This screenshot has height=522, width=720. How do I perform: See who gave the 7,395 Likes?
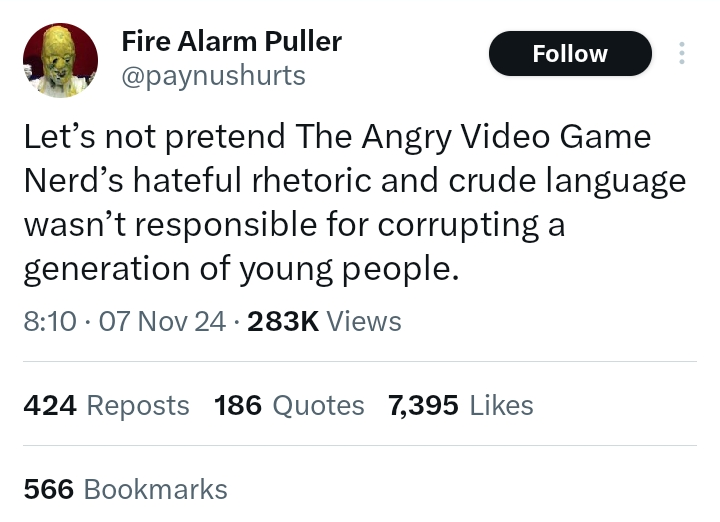tap(460, 405)
